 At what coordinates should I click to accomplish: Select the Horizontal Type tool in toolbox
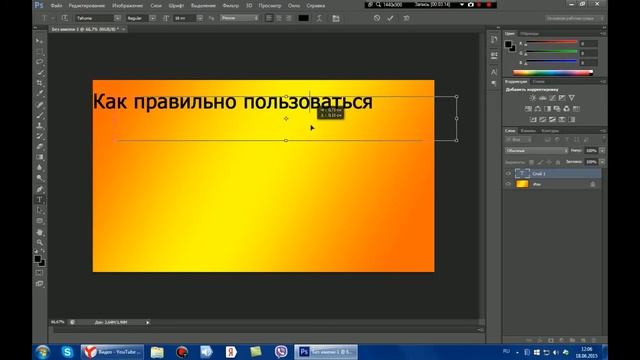tap(40, 200)
